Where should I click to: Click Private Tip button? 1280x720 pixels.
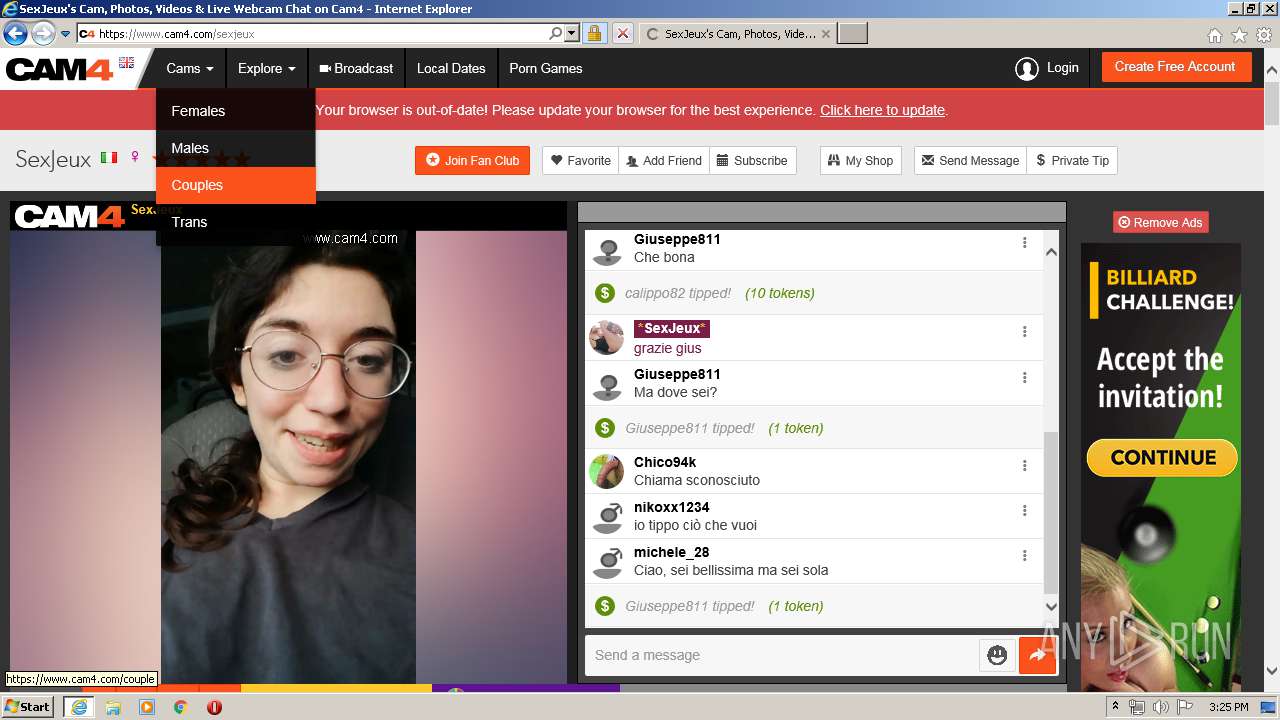click(1072, 160)
